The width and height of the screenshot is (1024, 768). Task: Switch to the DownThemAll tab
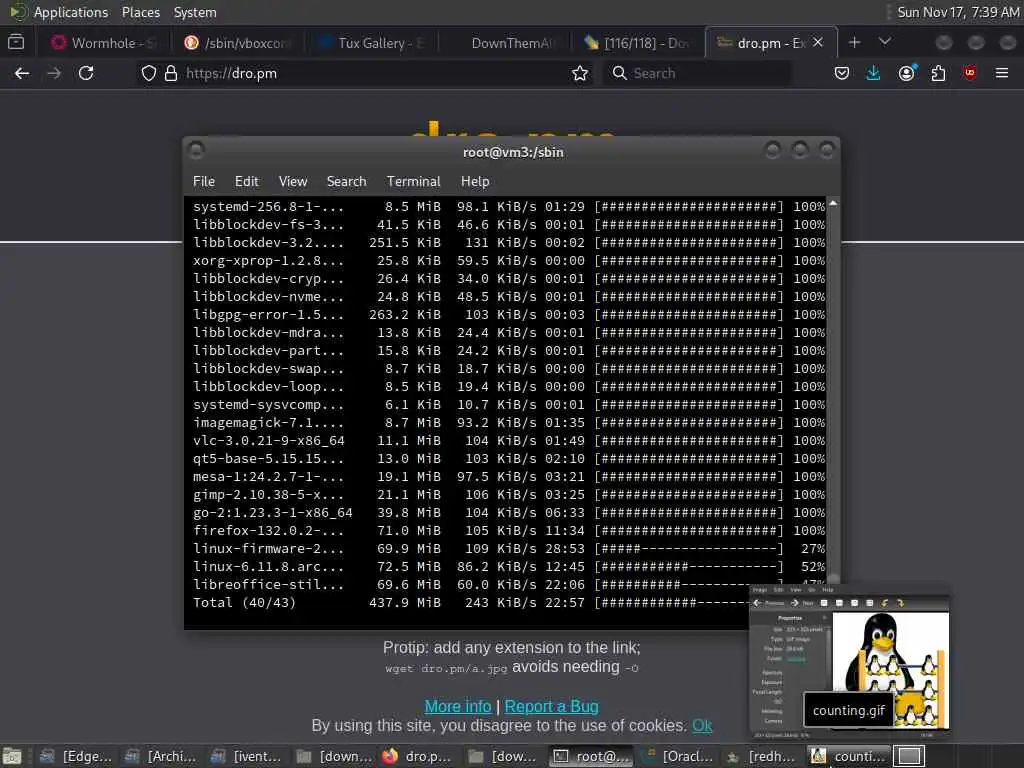tap(506, 43)
